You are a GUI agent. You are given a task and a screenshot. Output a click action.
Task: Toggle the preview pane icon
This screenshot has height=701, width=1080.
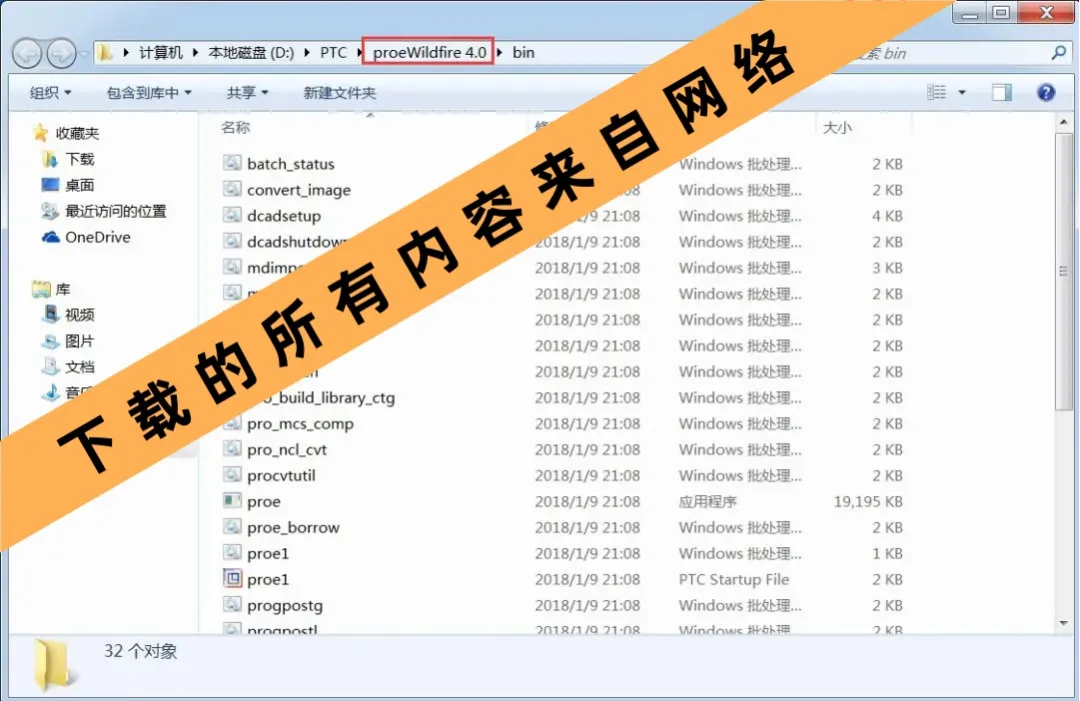coord(1001,92)
